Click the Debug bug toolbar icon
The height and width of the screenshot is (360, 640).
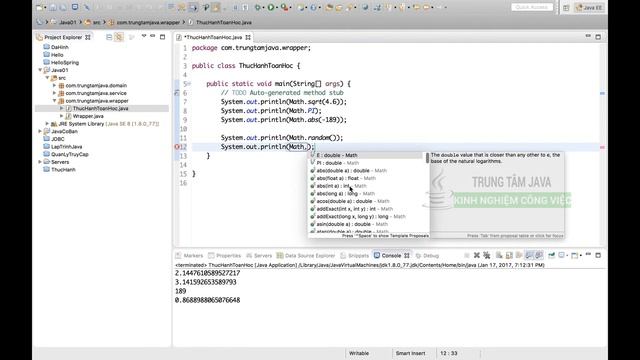258,7
